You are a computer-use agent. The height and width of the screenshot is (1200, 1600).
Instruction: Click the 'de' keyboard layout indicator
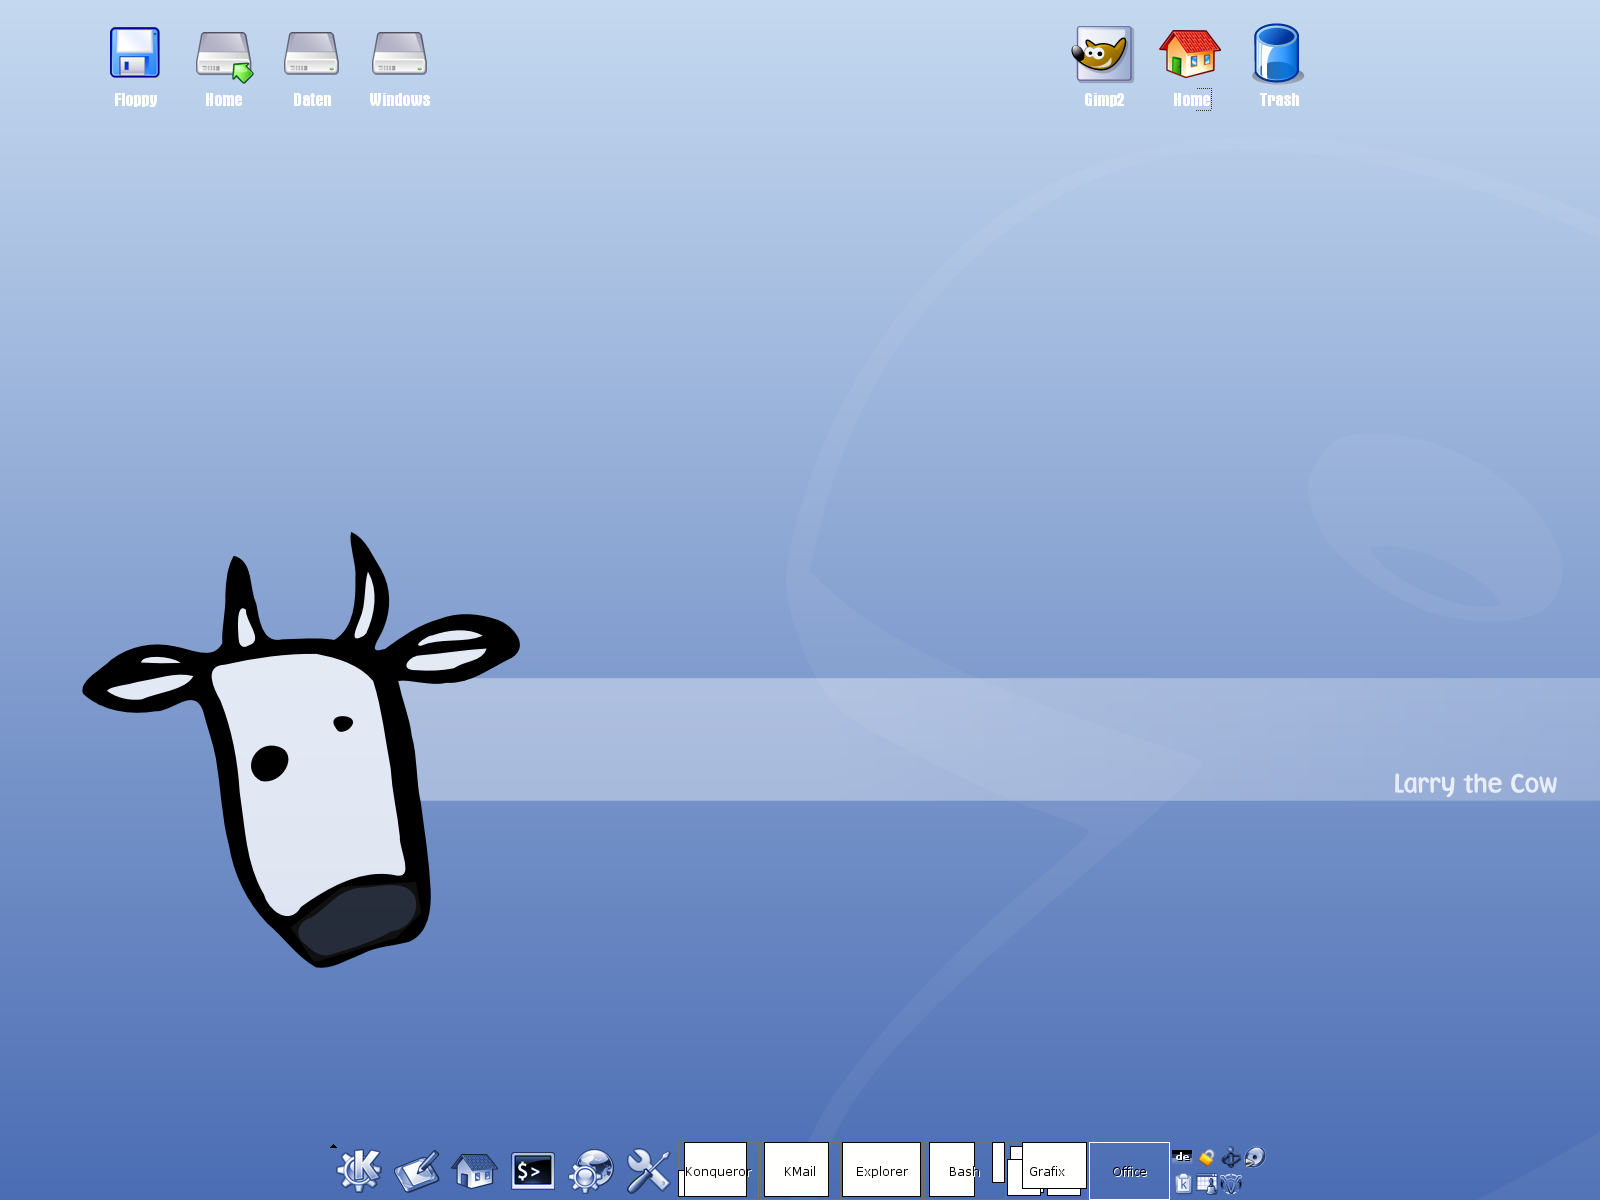coord(1182,1157)
